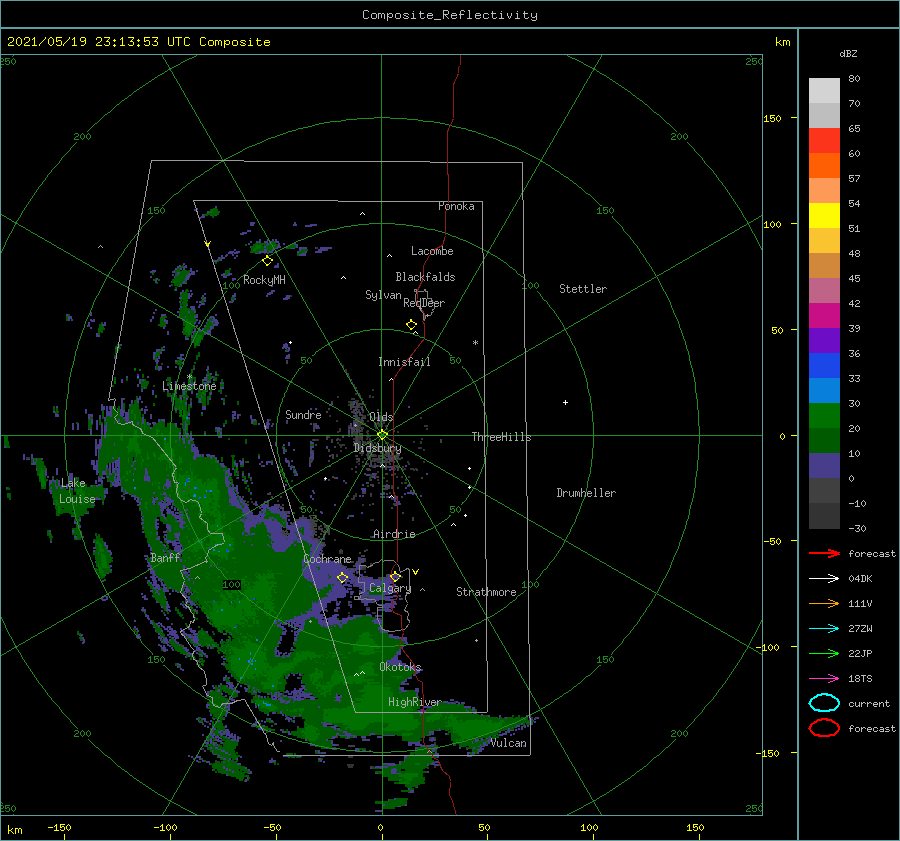Click the white asterisk marker east of RedDeer
Screen dimensions: 900x841
tap(475, 343)
